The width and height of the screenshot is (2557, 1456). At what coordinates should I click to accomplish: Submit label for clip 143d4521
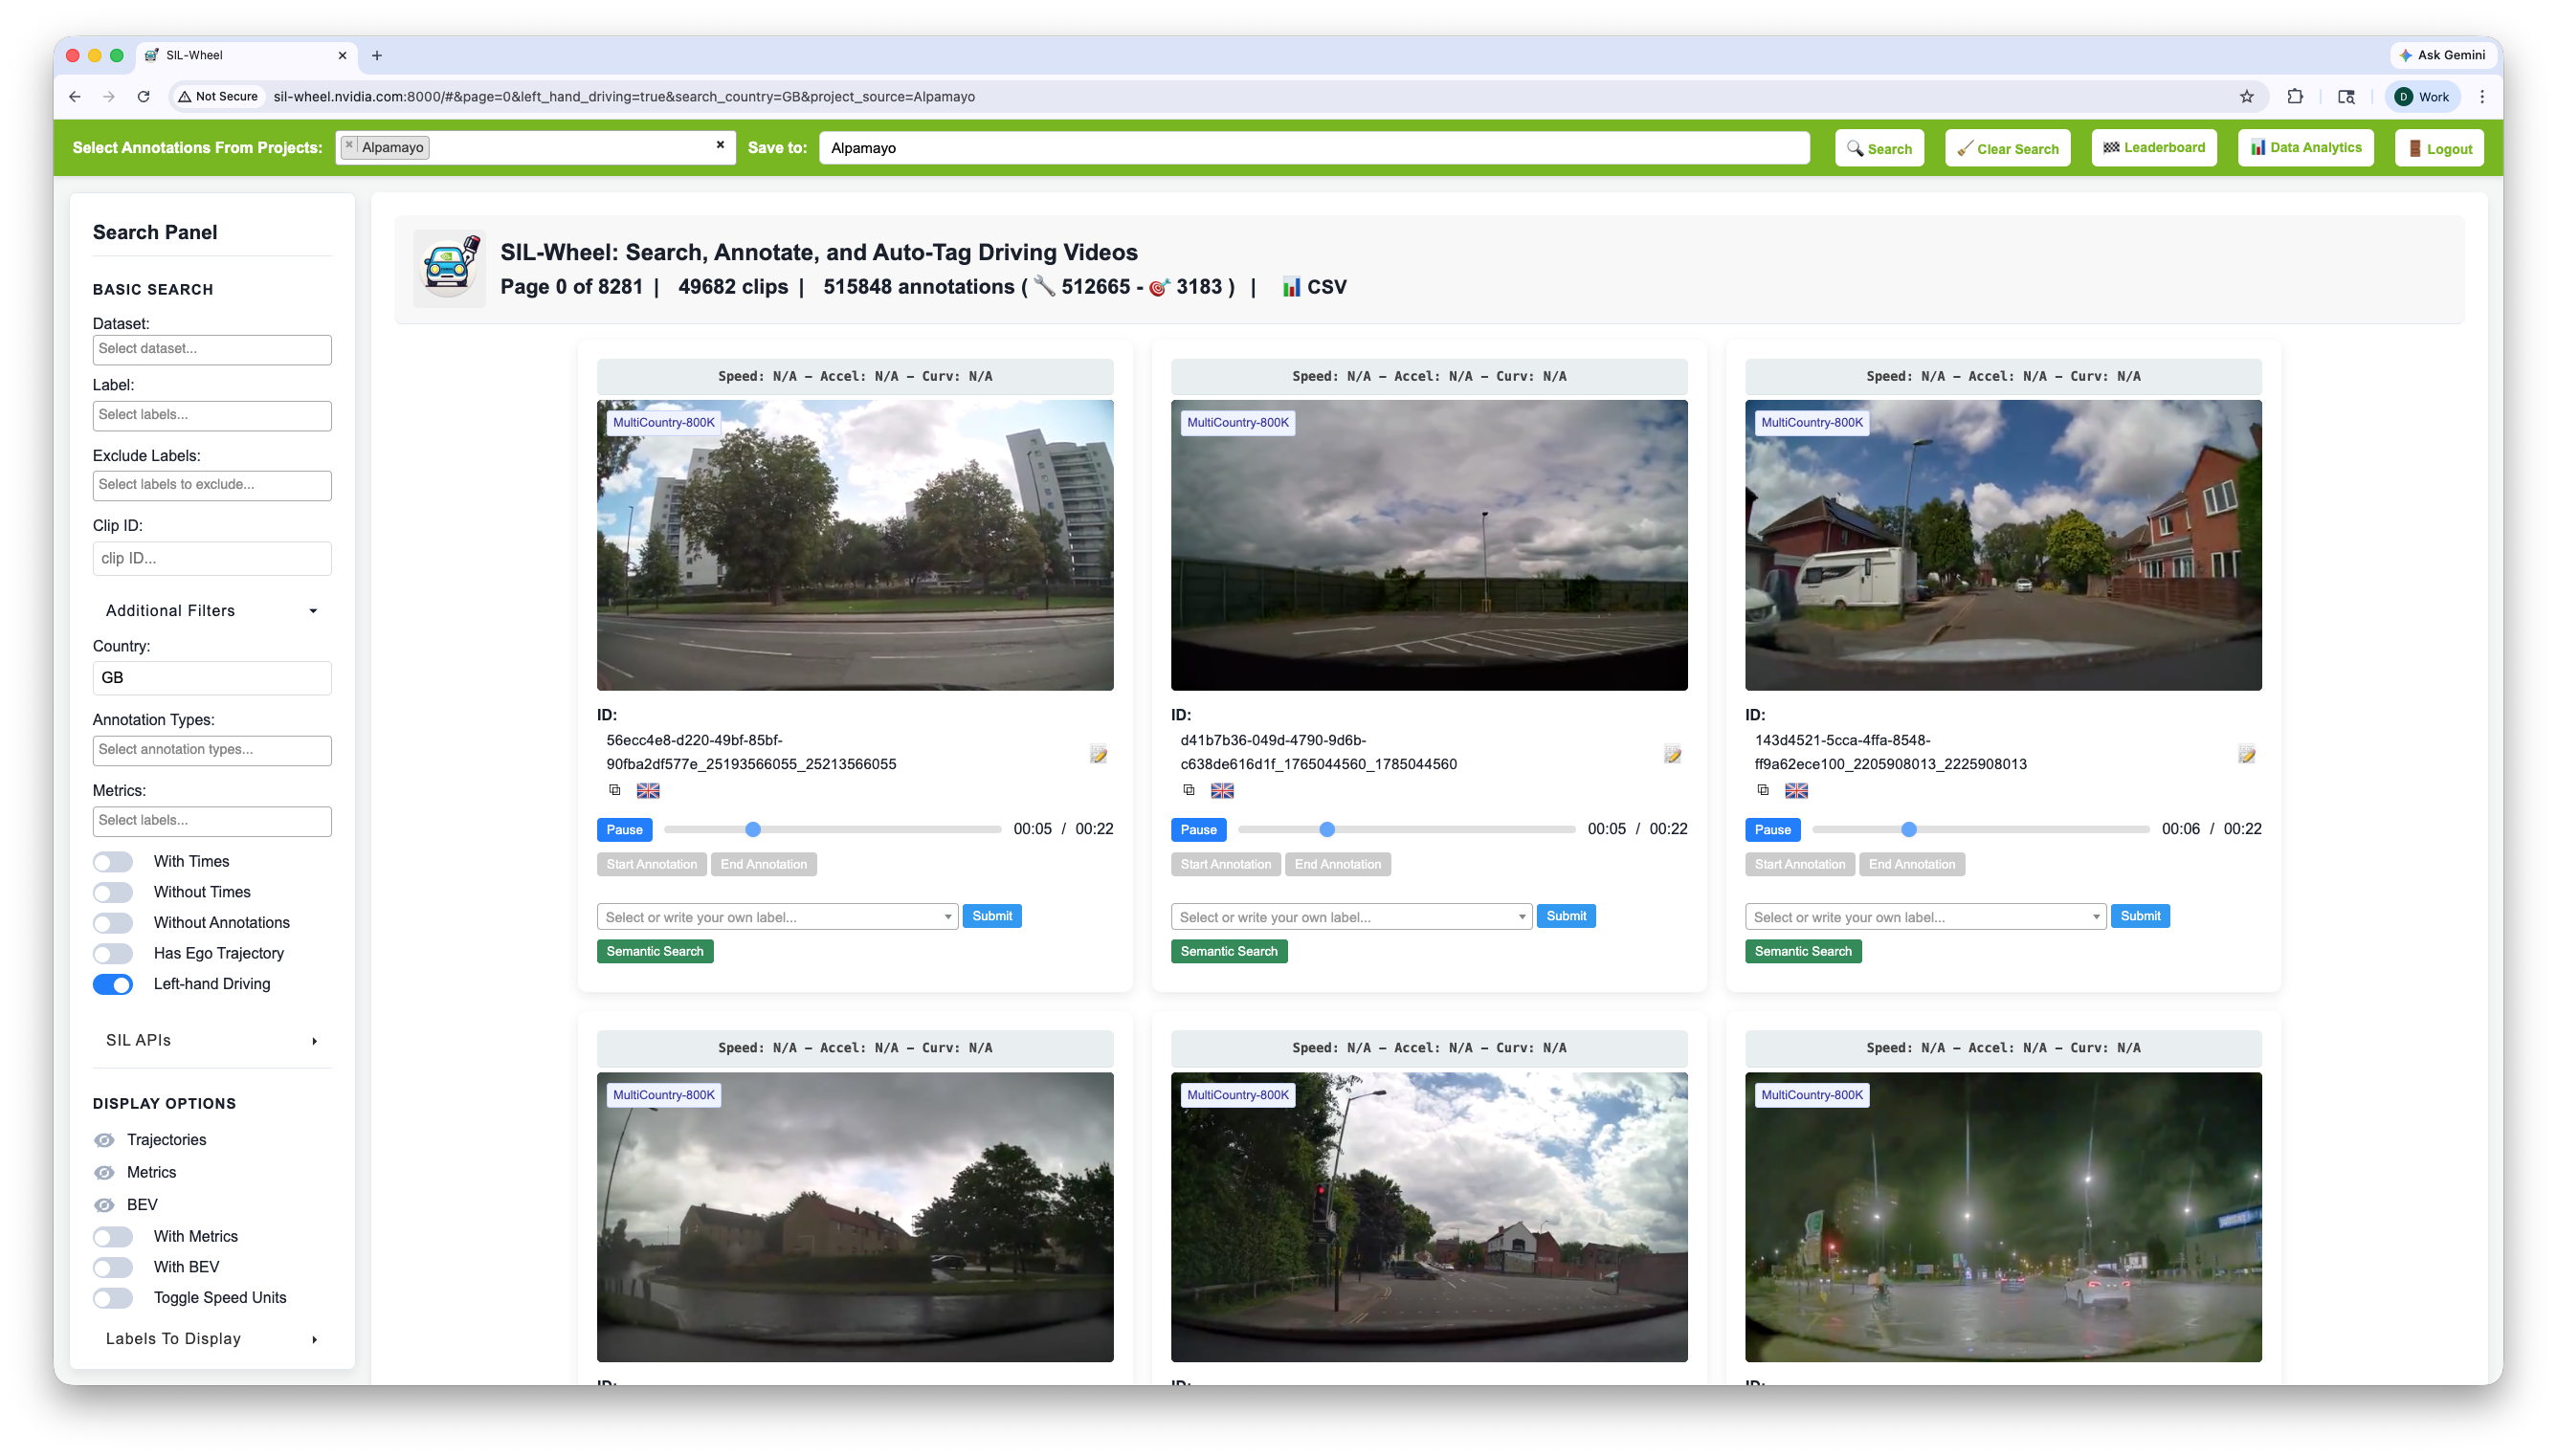(x=2140, y=916)
